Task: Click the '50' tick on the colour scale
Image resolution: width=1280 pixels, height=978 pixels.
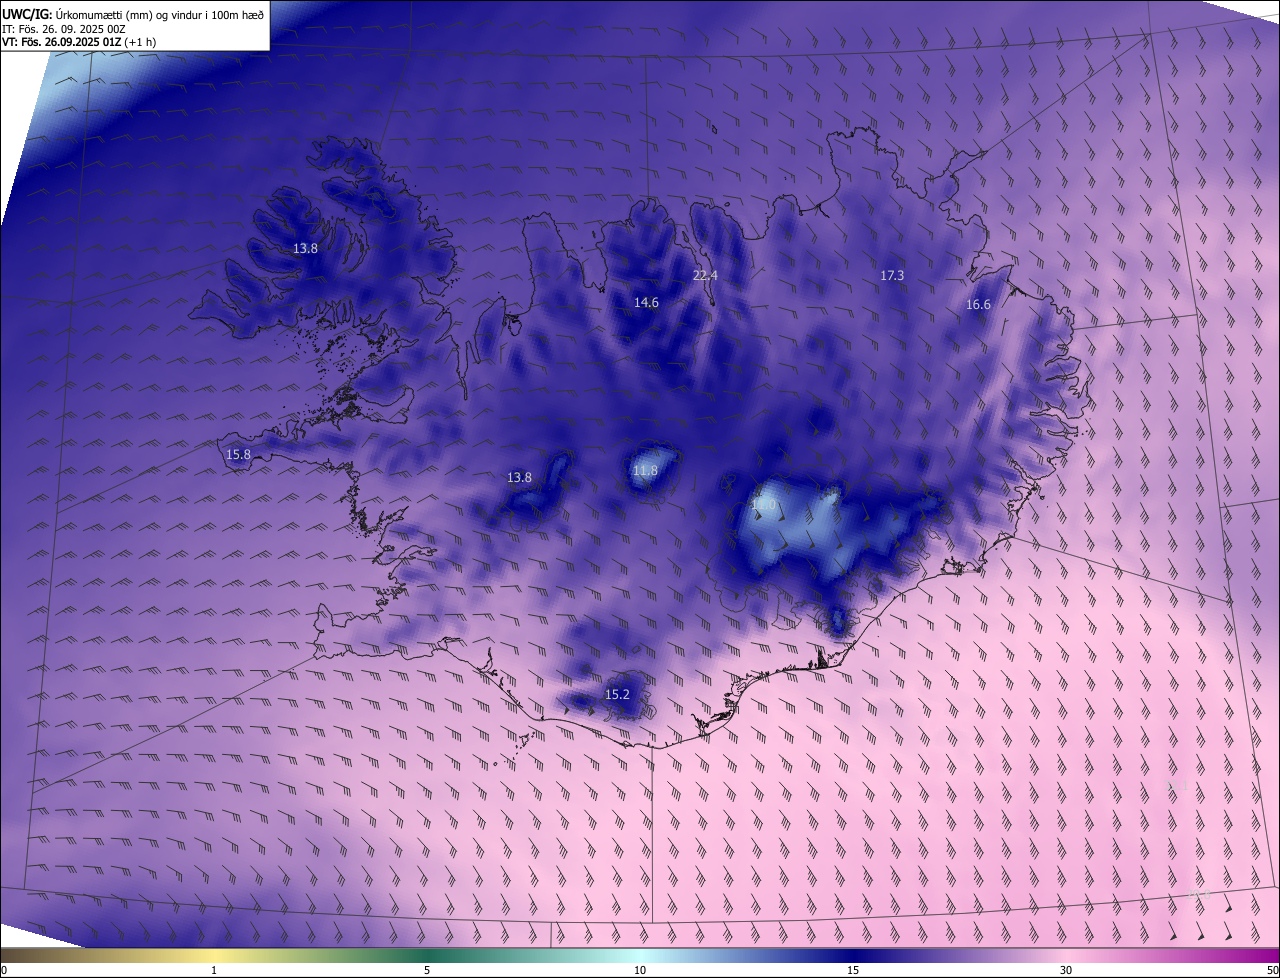Action: (x=1272, y=970)
